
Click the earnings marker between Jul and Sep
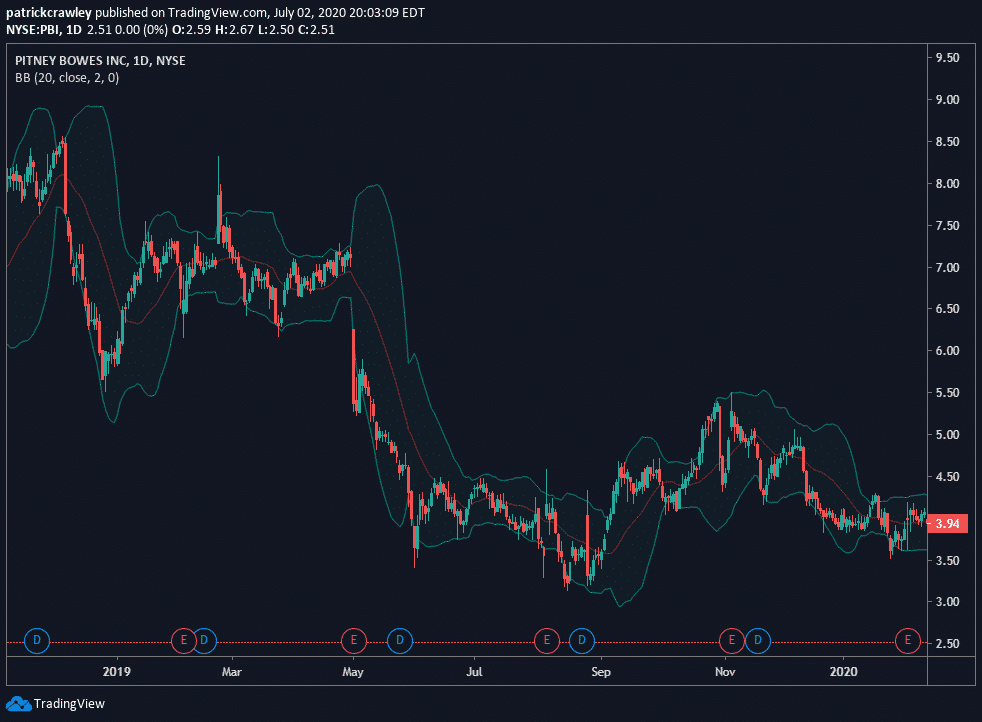547,641
